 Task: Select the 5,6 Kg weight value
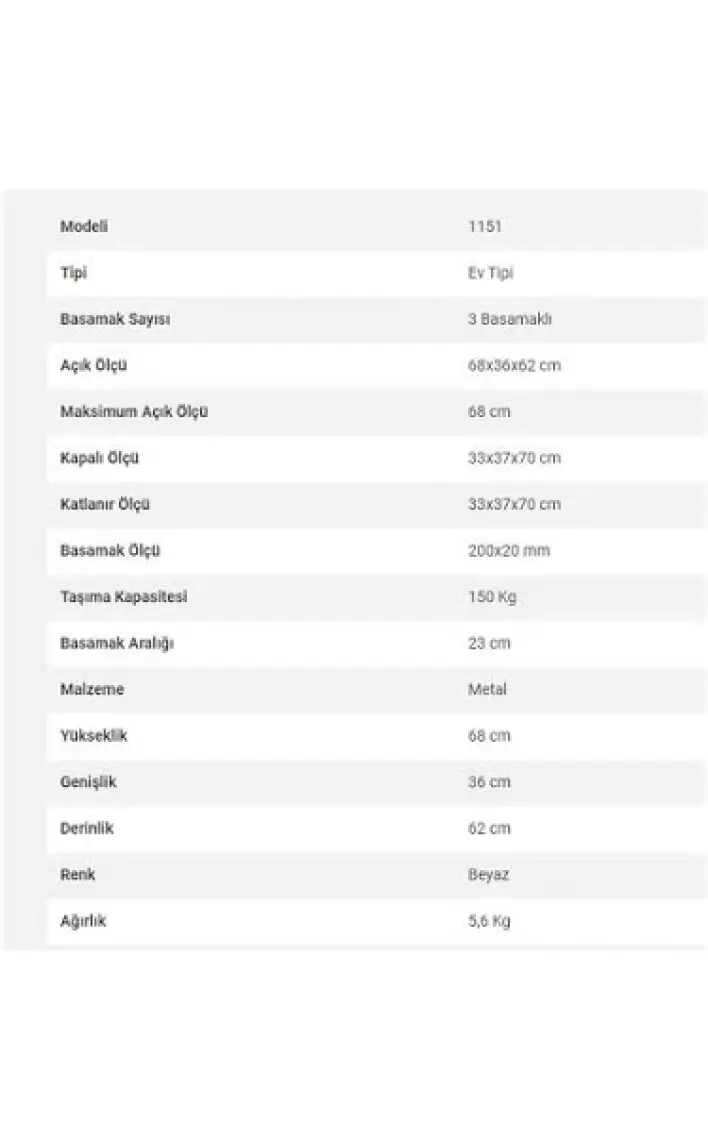pyautogui.click(x=489, y=921)
